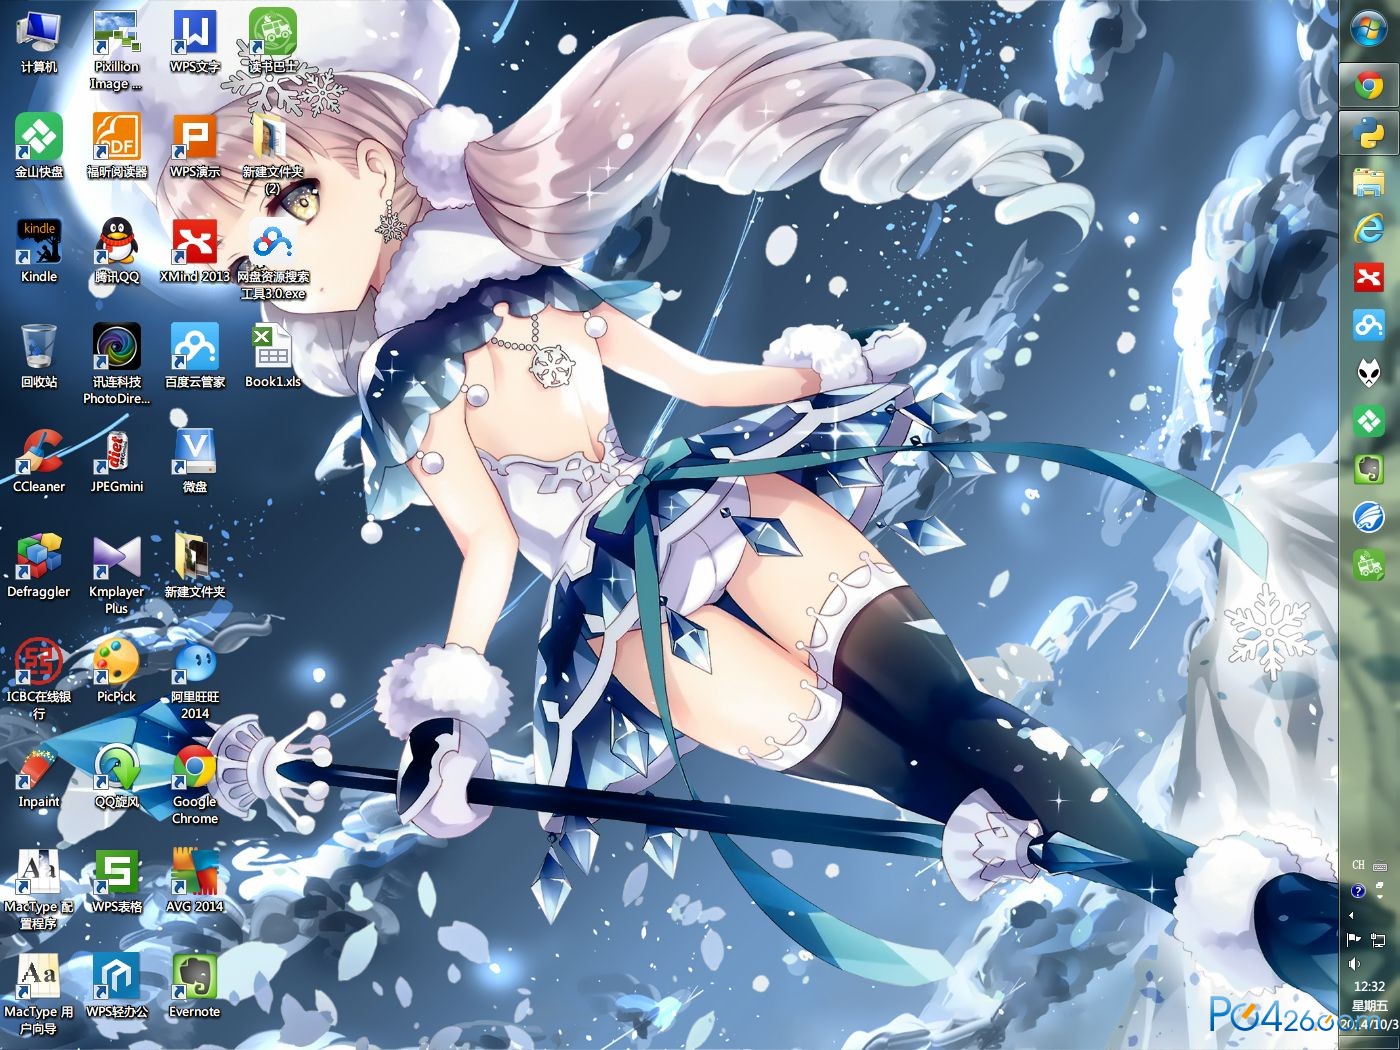
Task: Open ICBC在线银行 desktop shortcut
Action: pyautogui.click(x=39, y=680)
